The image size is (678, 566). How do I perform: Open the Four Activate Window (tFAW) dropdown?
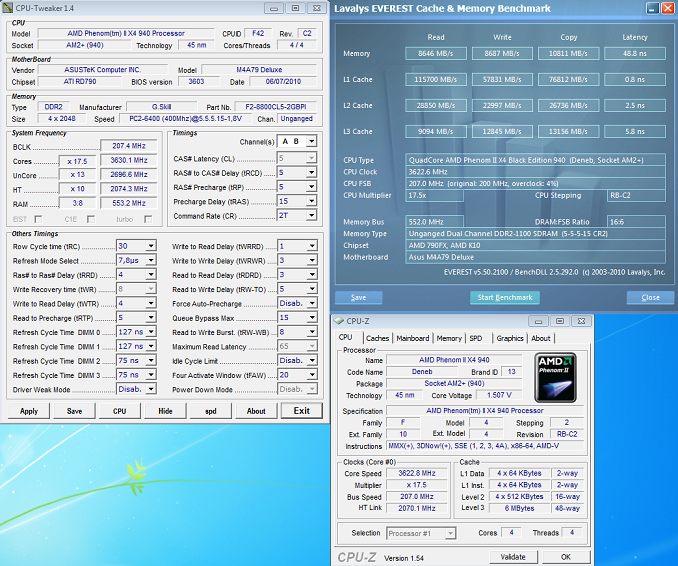(x=312, y=375)
